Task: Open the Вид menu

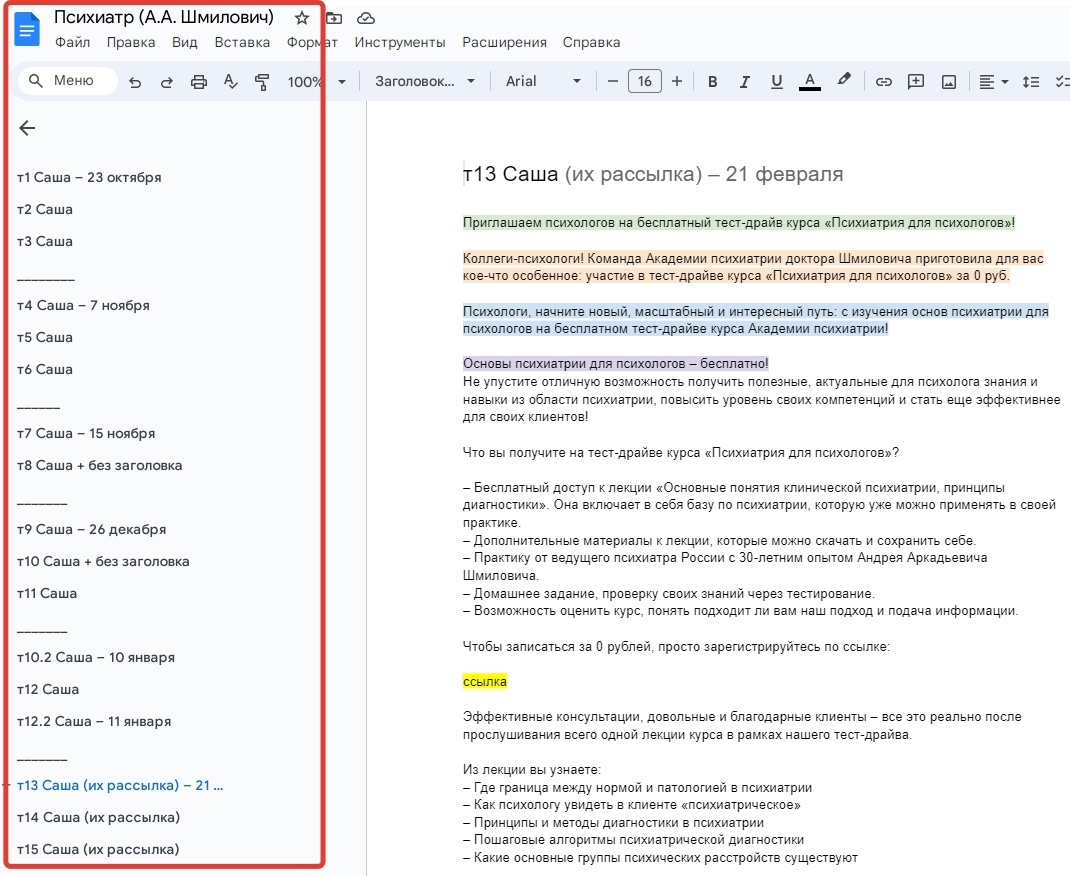Action: pyautogui.click(x=184, y=42)
